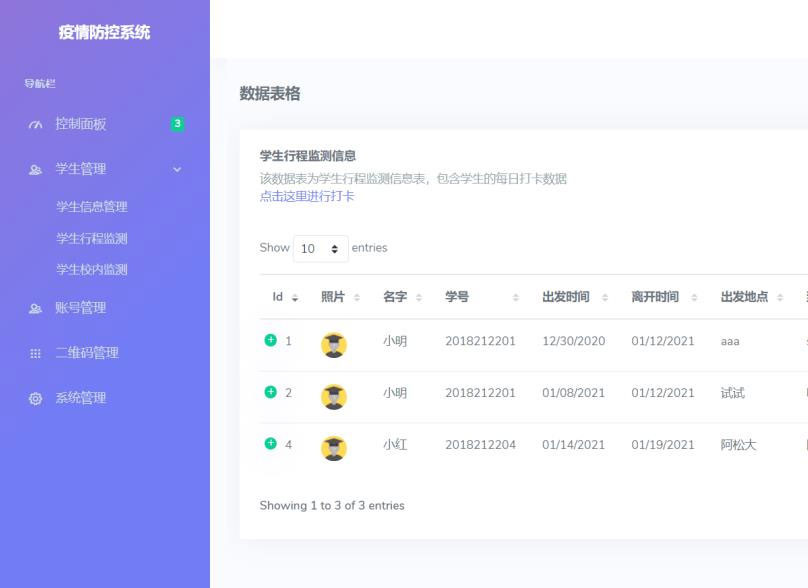Sort table by the 名字 column arrows

(419, 298)
